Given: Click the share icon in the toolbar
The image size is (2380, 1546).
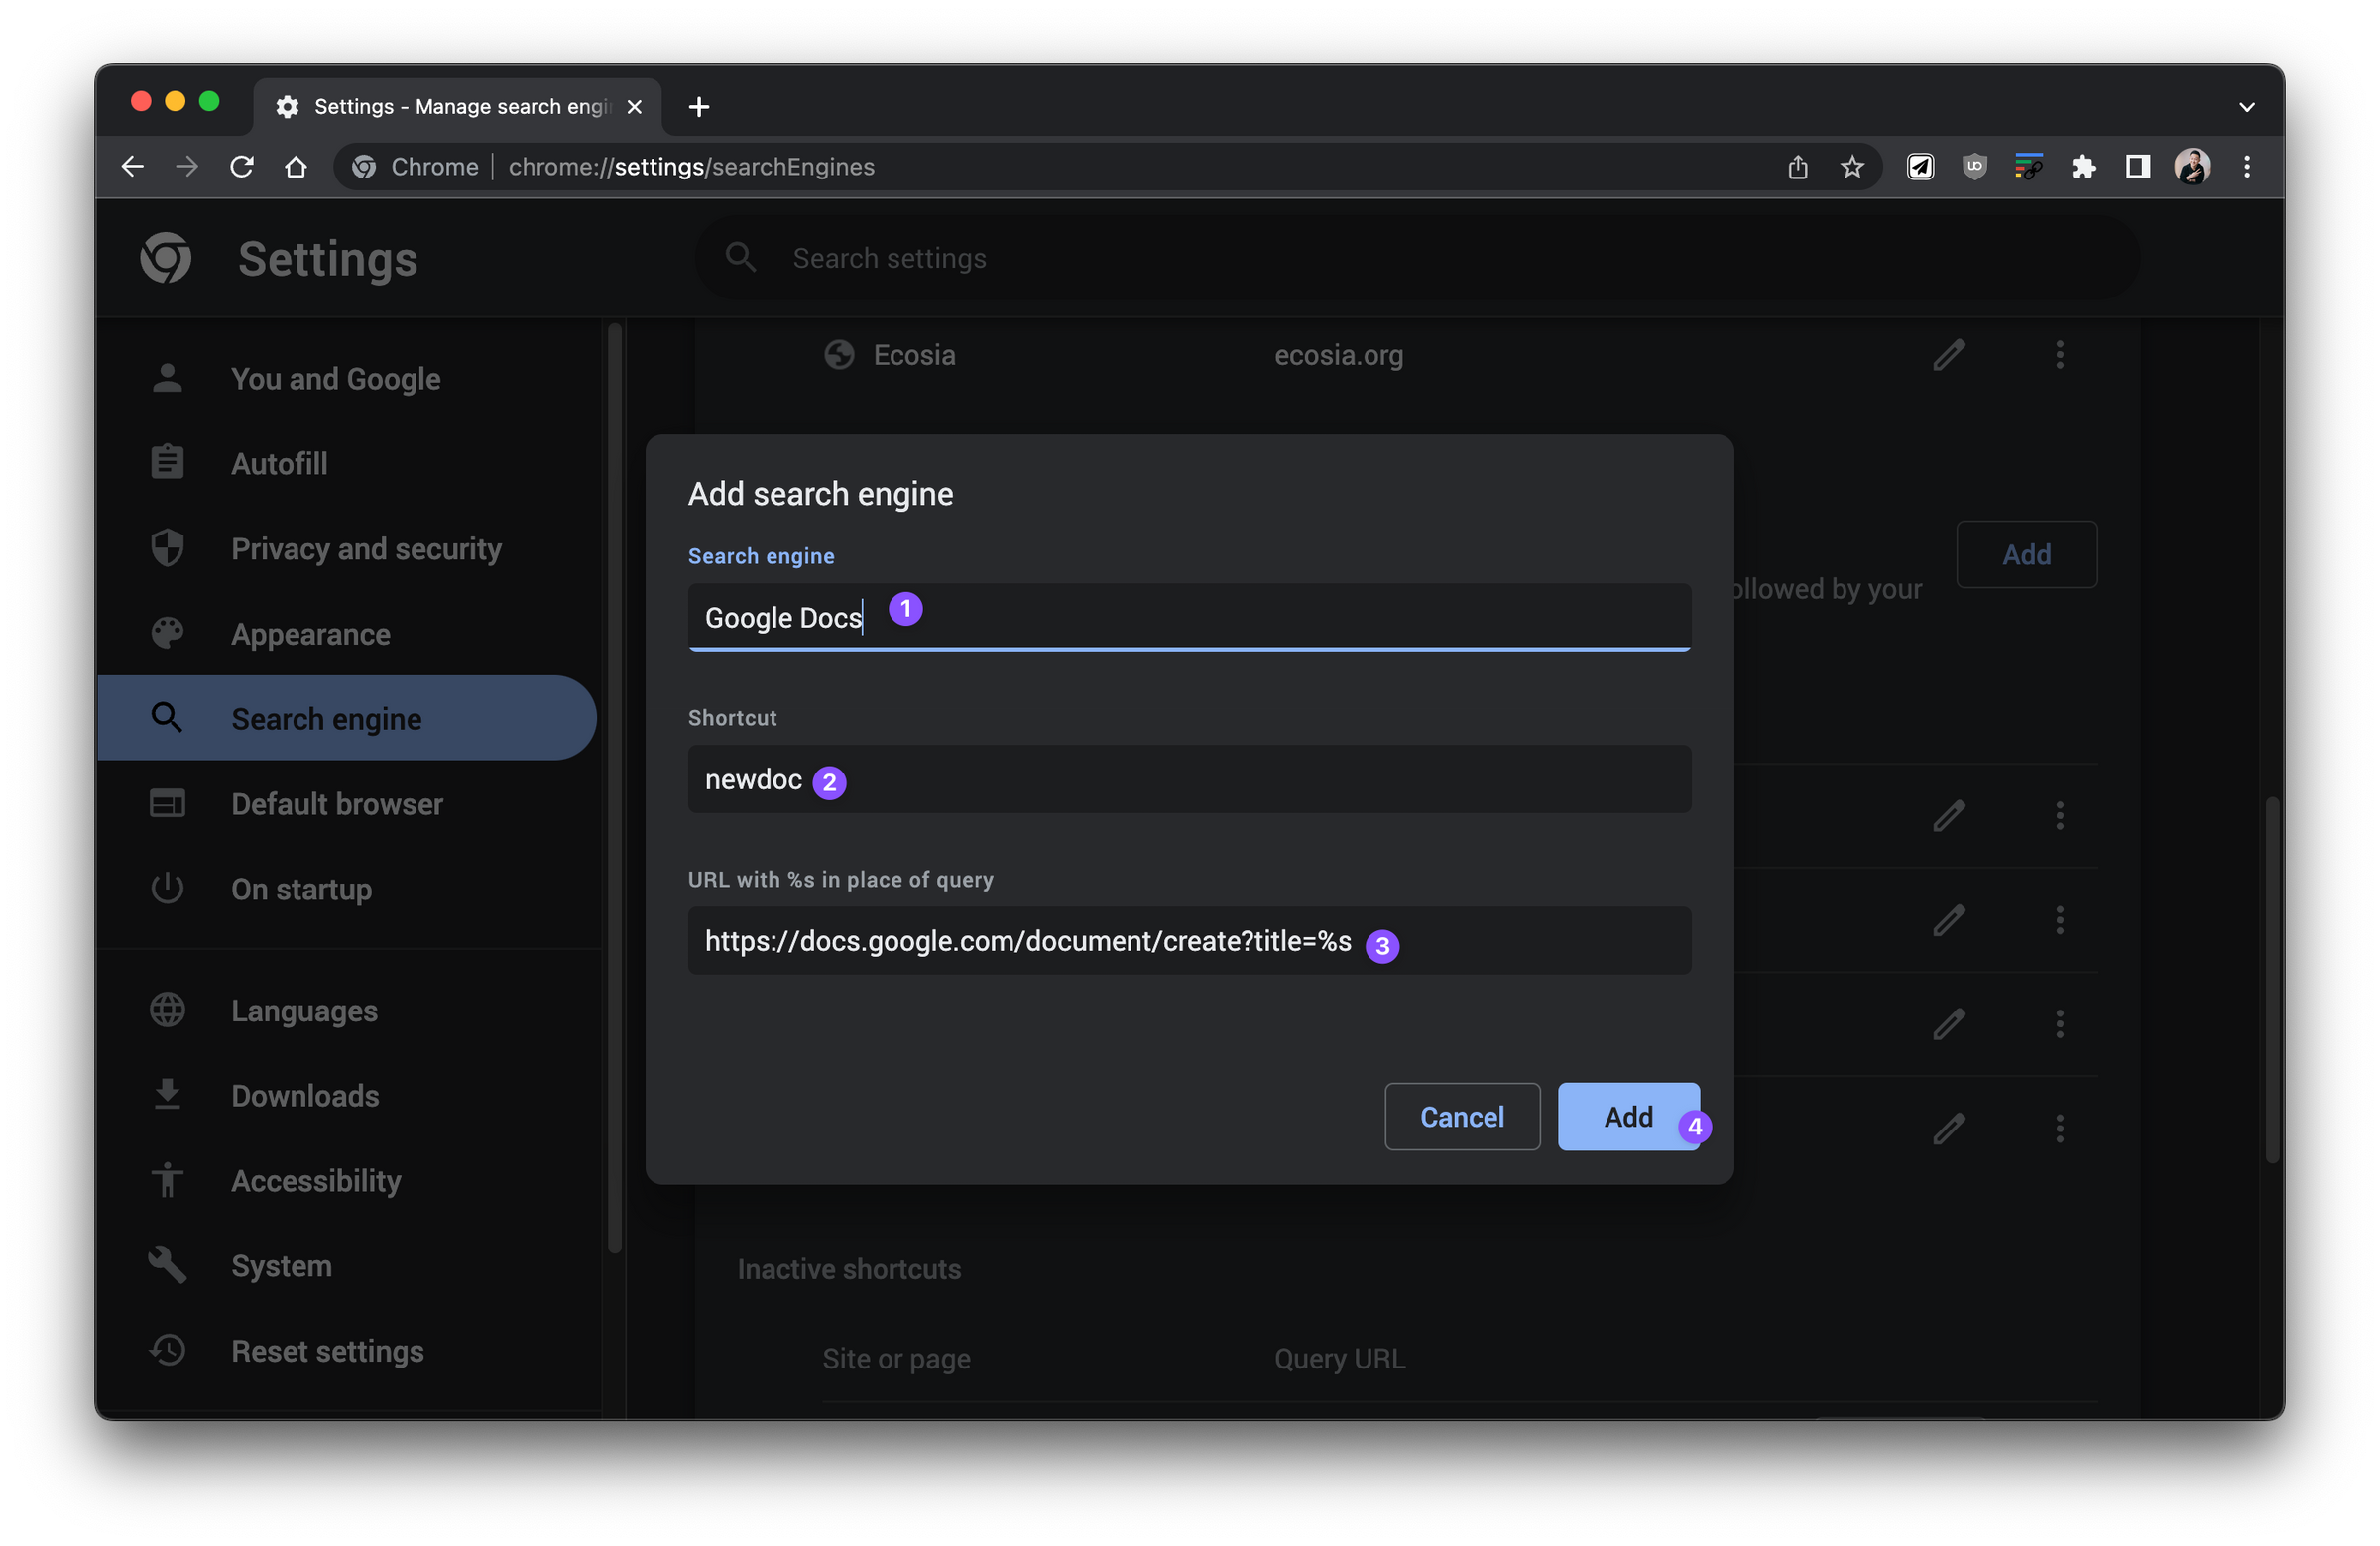Looking at the screenshot, I should click(x=1797, y=166).
